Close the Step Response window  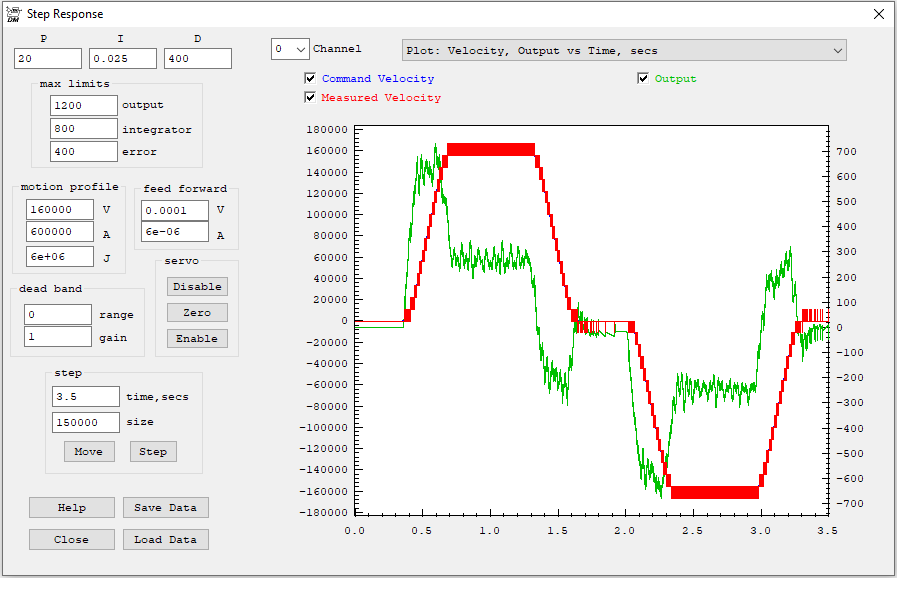pyautogui.click(x=878, y=14)
